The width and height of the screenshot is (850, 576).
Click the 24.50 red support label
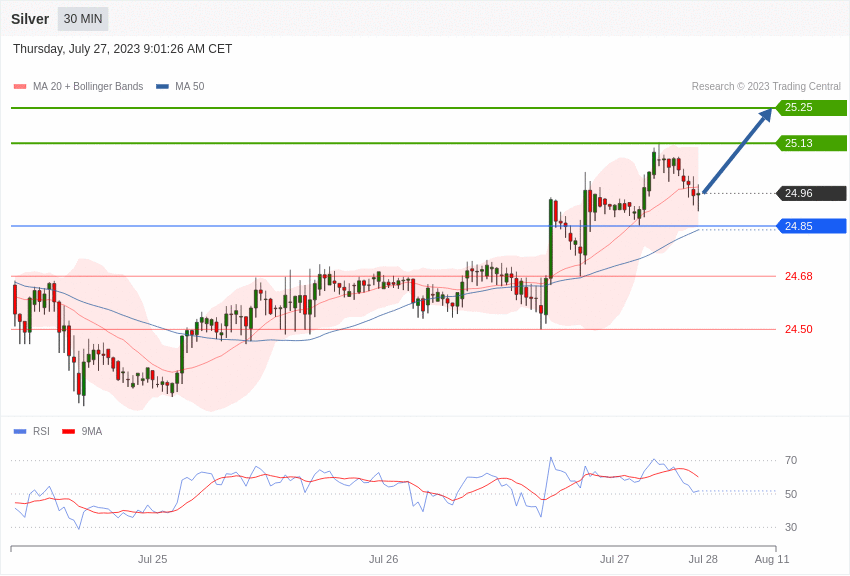799,329
